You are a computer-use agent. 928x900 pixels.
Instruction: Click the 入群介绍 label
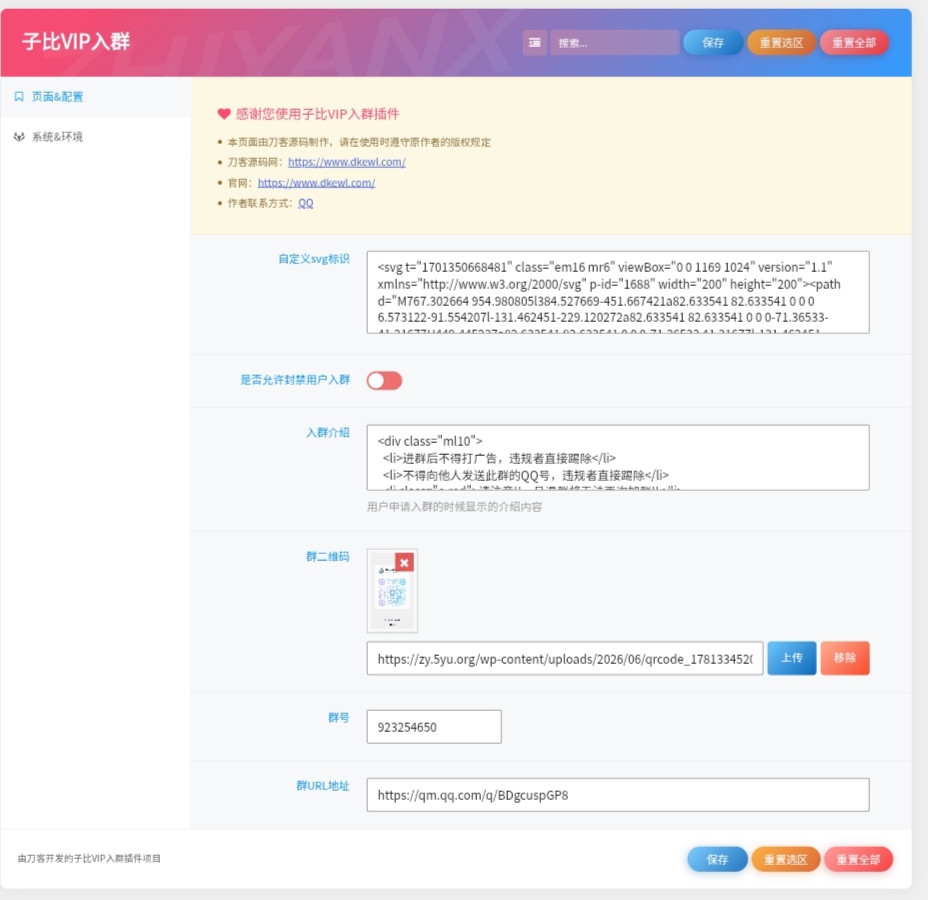click(327, 433)
